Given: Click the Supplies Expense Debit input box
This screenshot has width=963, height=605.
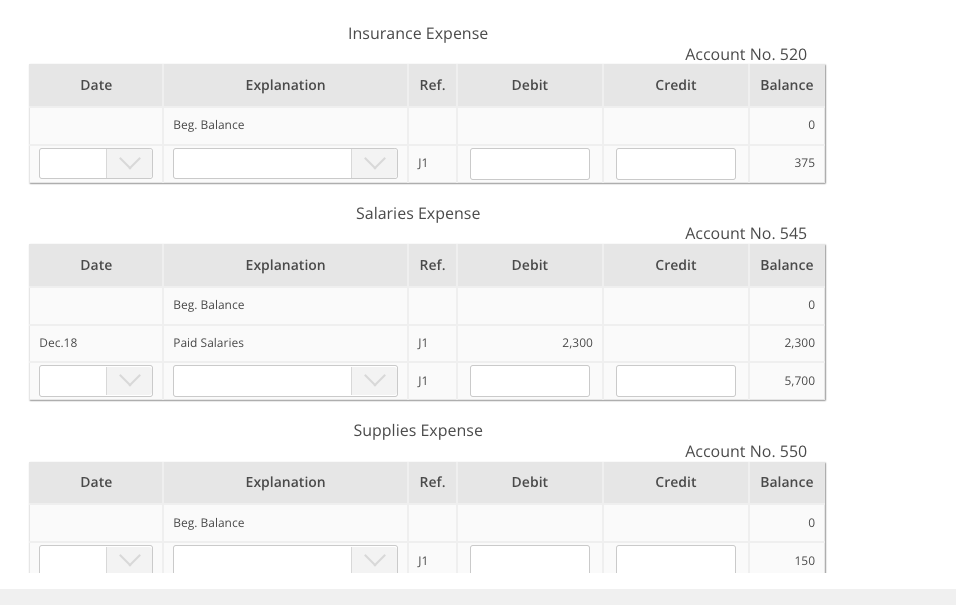Looking at the screenshot, I should (529, 559).
